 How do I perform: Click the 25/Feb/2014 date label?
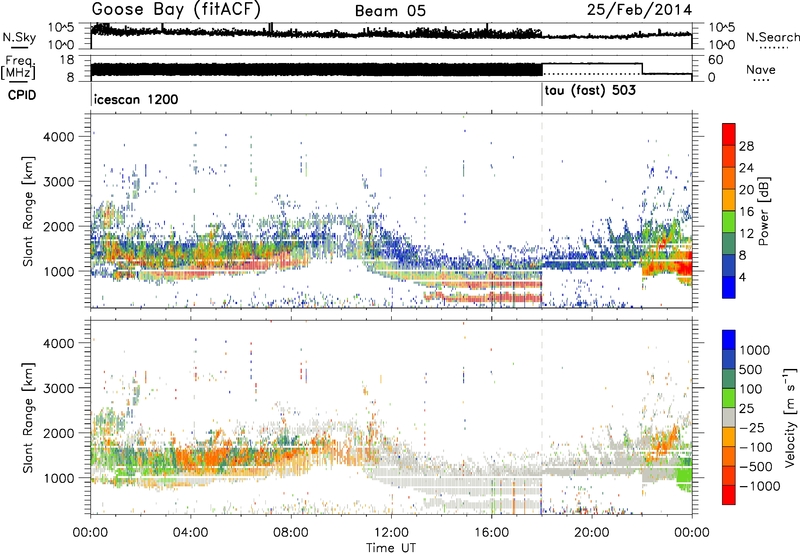(639, 10)
